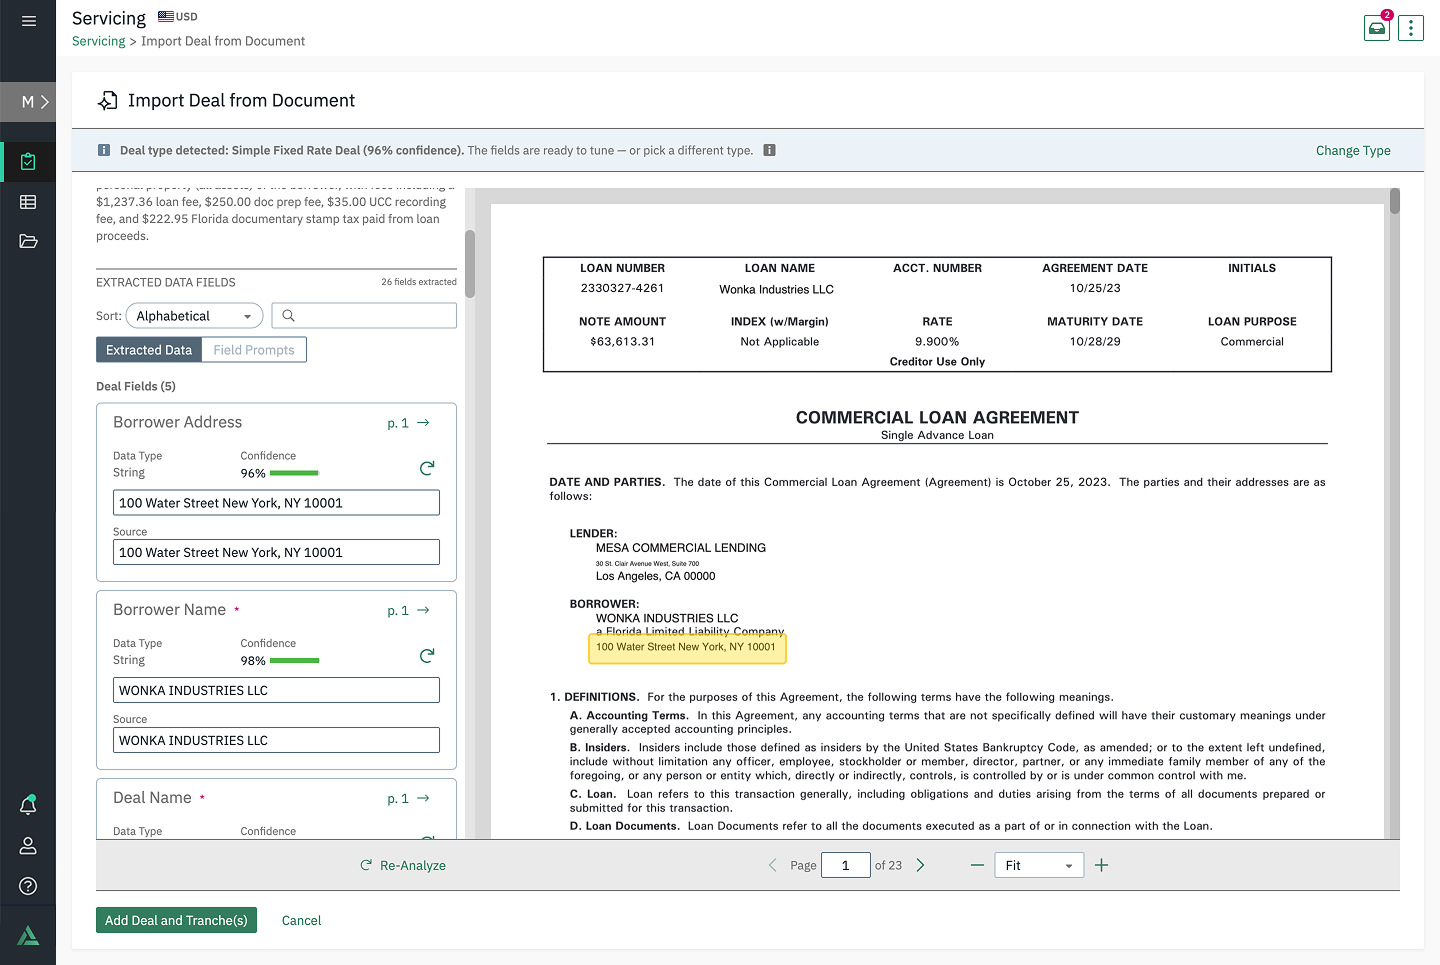Open the inbox icon with badge
Viewport: 1440px width, 965px height.
pos(1377,28)
